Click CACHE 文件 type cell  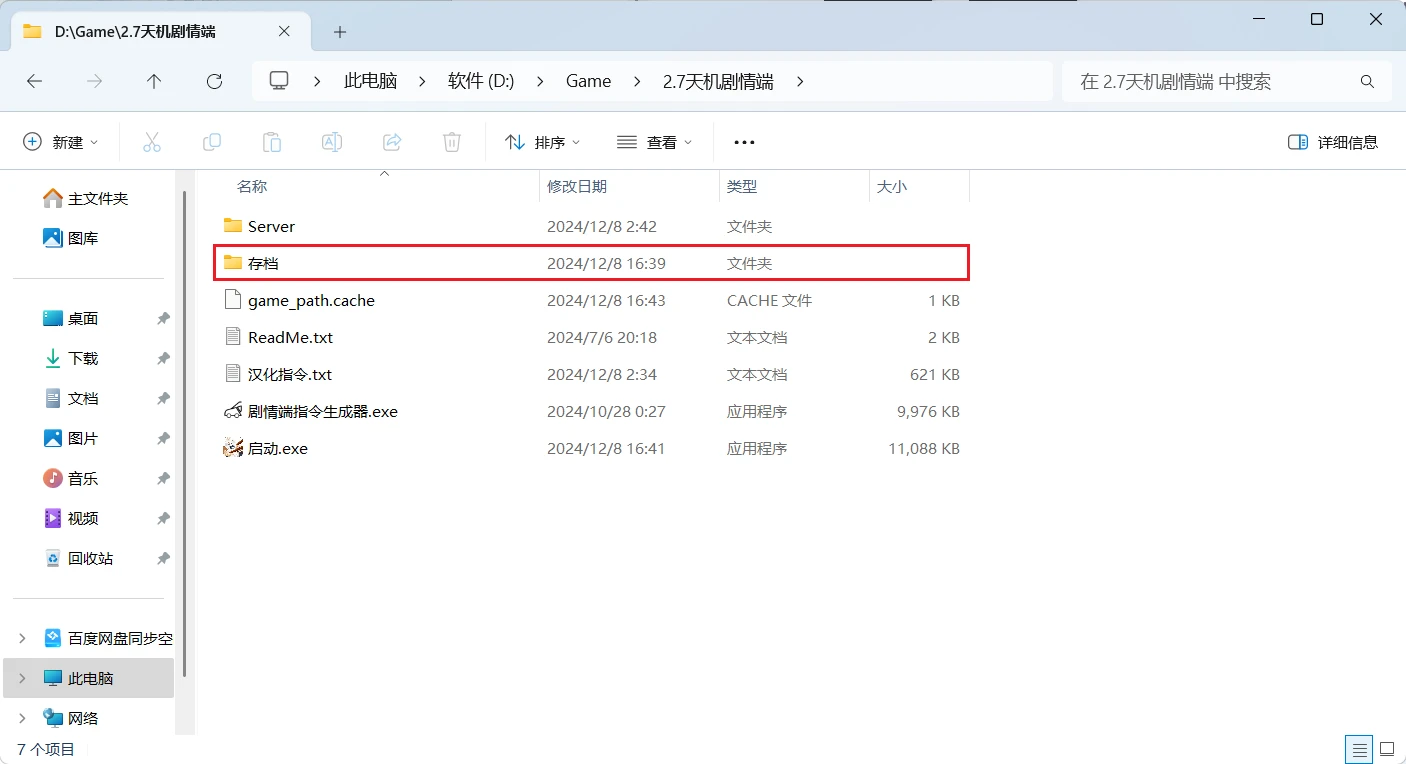tap(769, 300)
